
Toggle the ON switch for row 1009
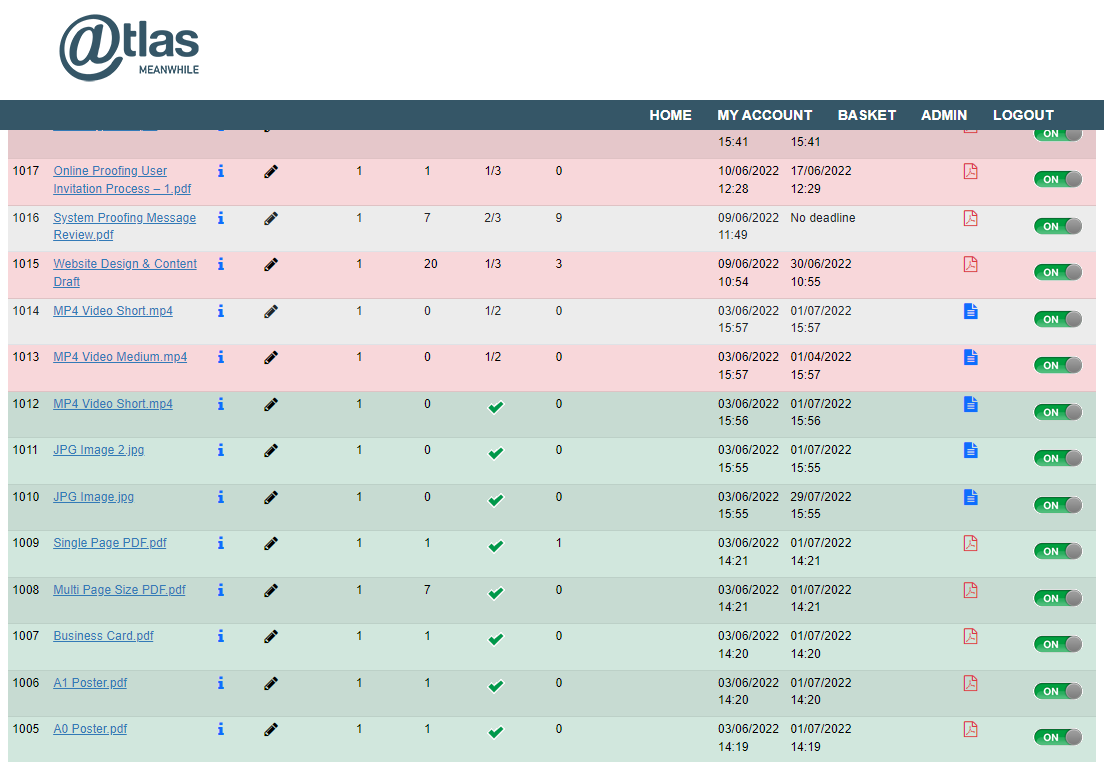coord(1058,551)
